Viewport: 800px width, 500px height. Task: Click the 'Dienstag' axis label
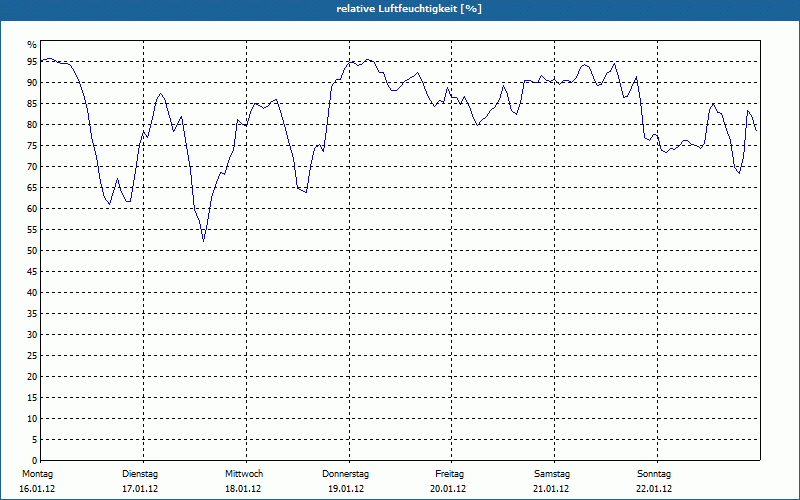(140, 474)
